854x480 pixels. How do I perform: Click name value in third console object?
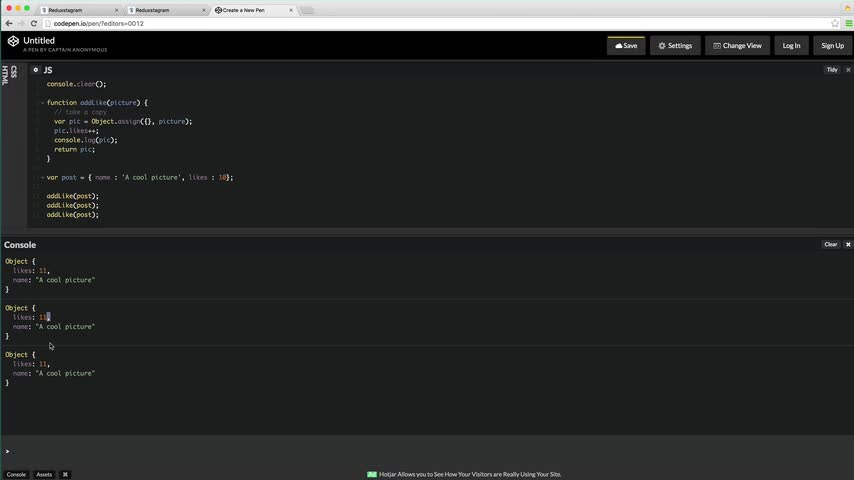(65, 374)
